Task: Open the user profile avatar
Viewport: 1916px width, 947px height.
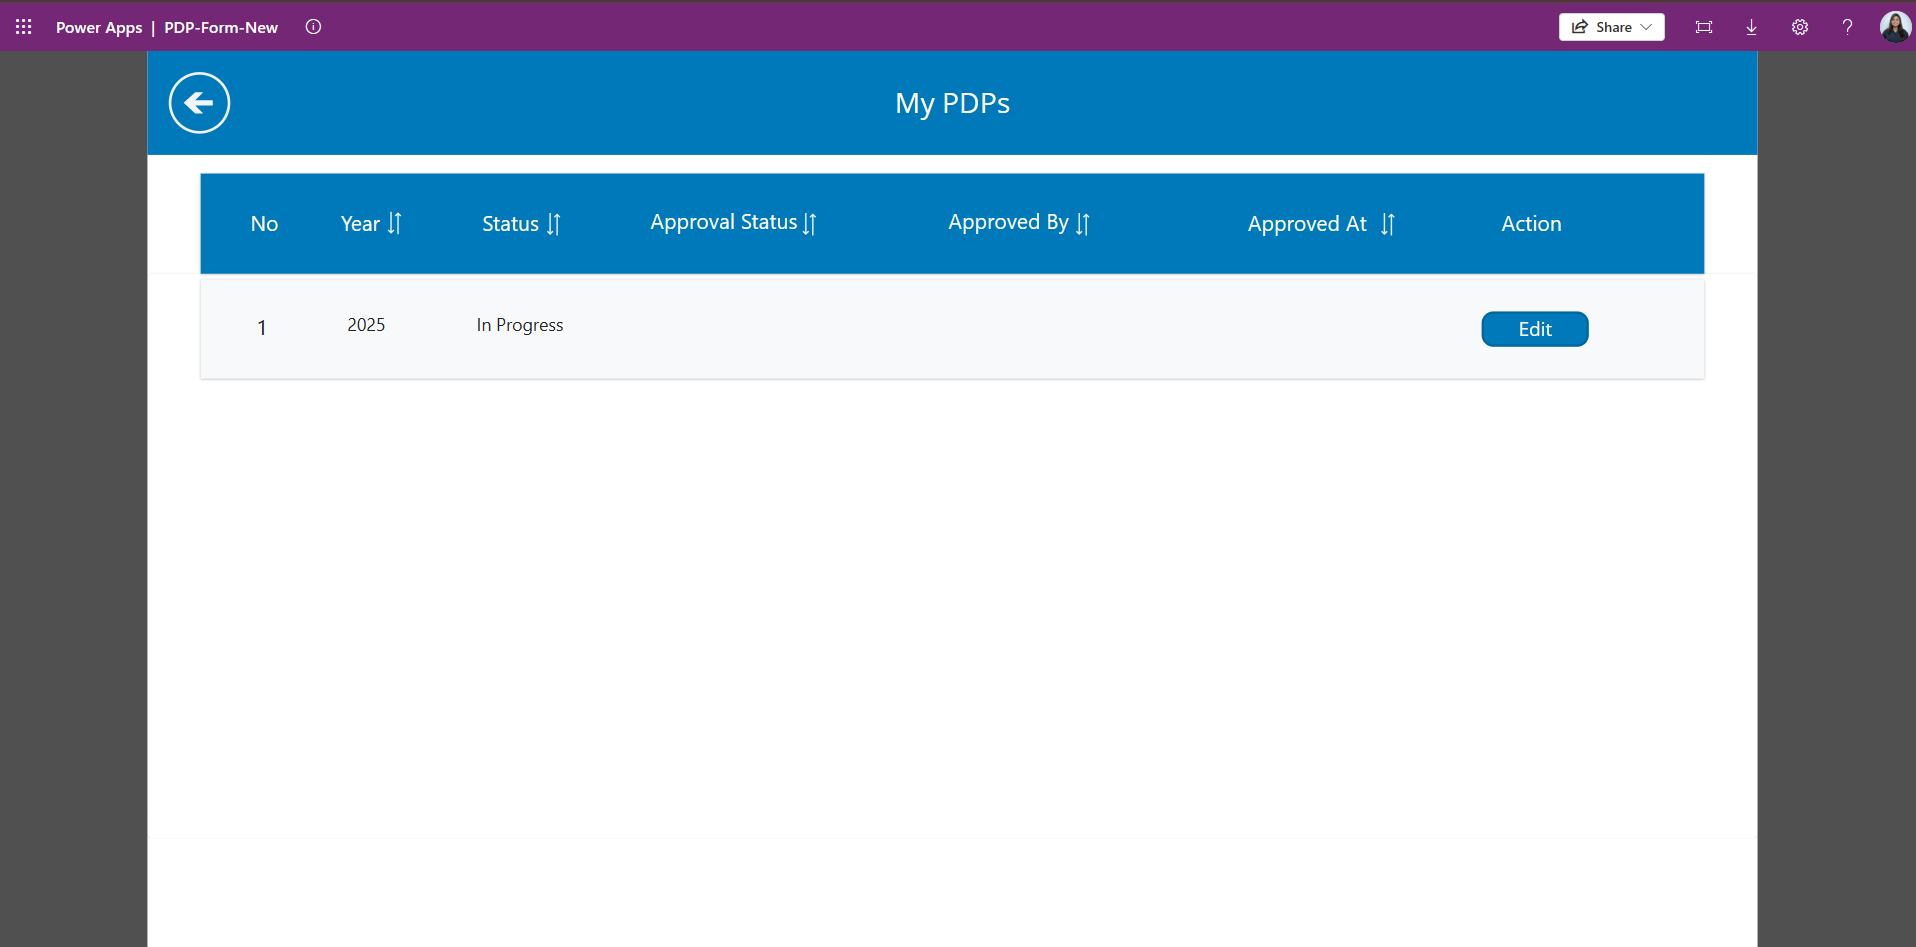Action: (1894, 27)
